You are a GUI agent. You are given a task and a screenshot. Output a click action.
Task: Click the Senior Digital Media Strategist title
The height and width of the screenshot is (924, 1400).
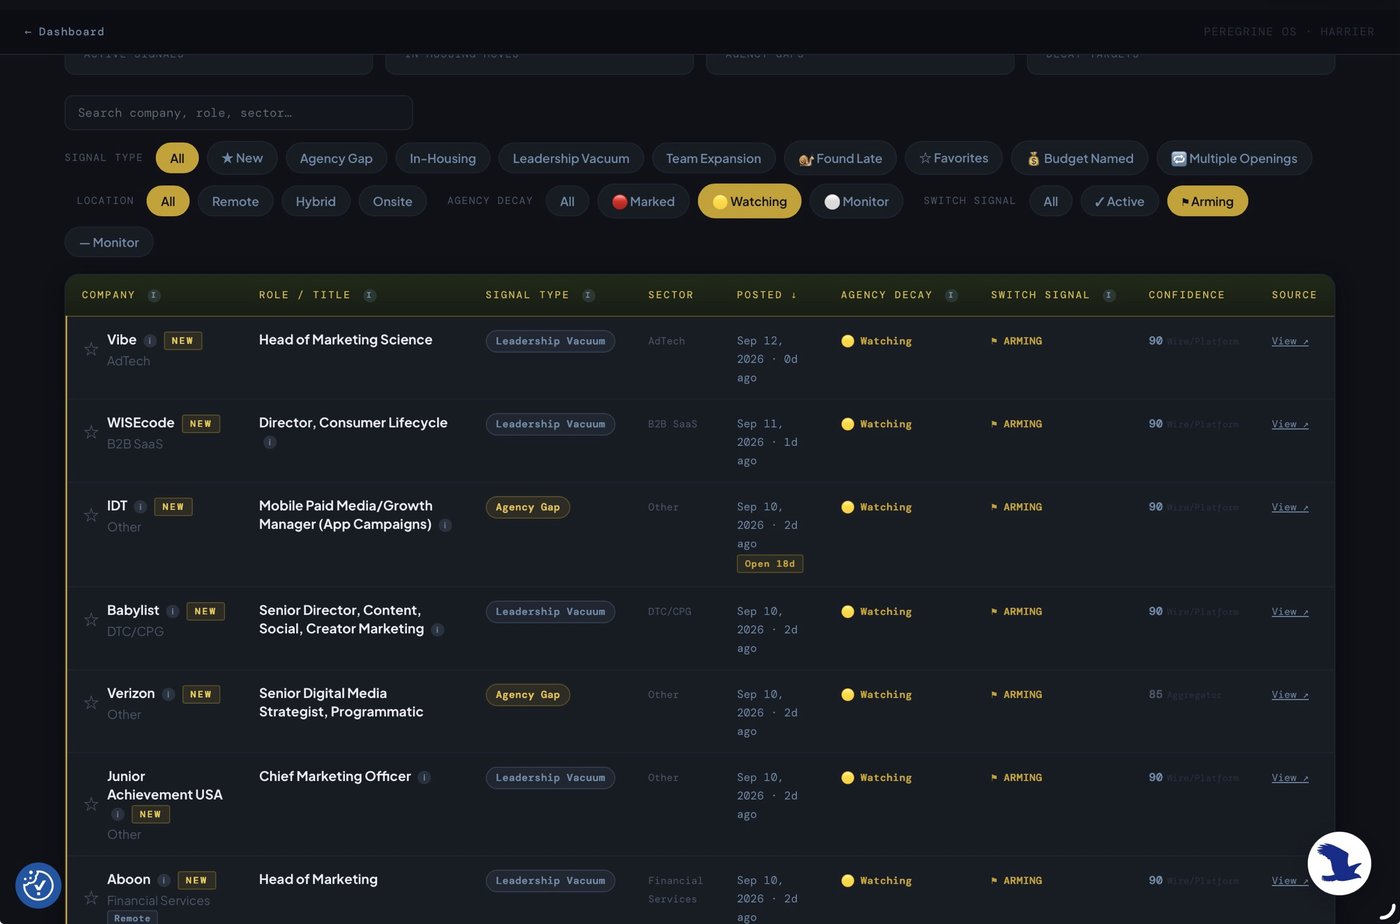click(x=341, y=703)
